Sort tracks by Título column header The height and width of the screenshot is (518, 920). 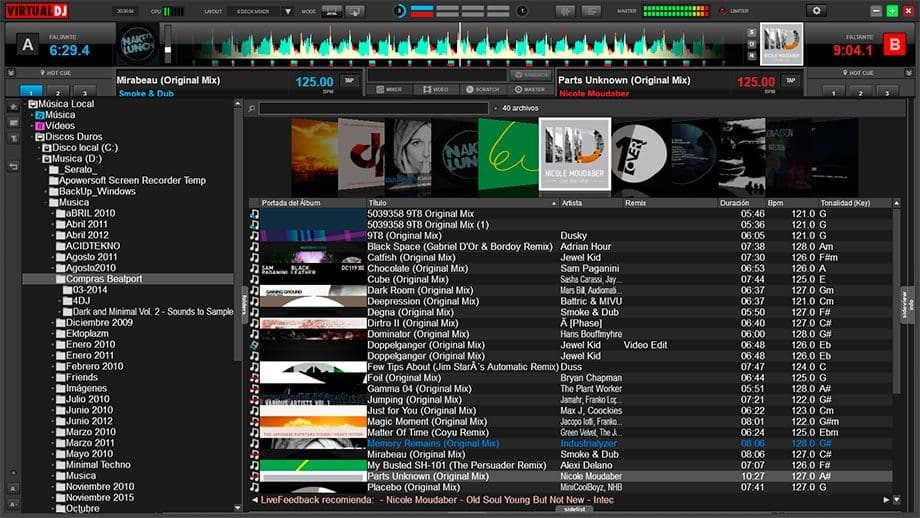coord(462,203)
